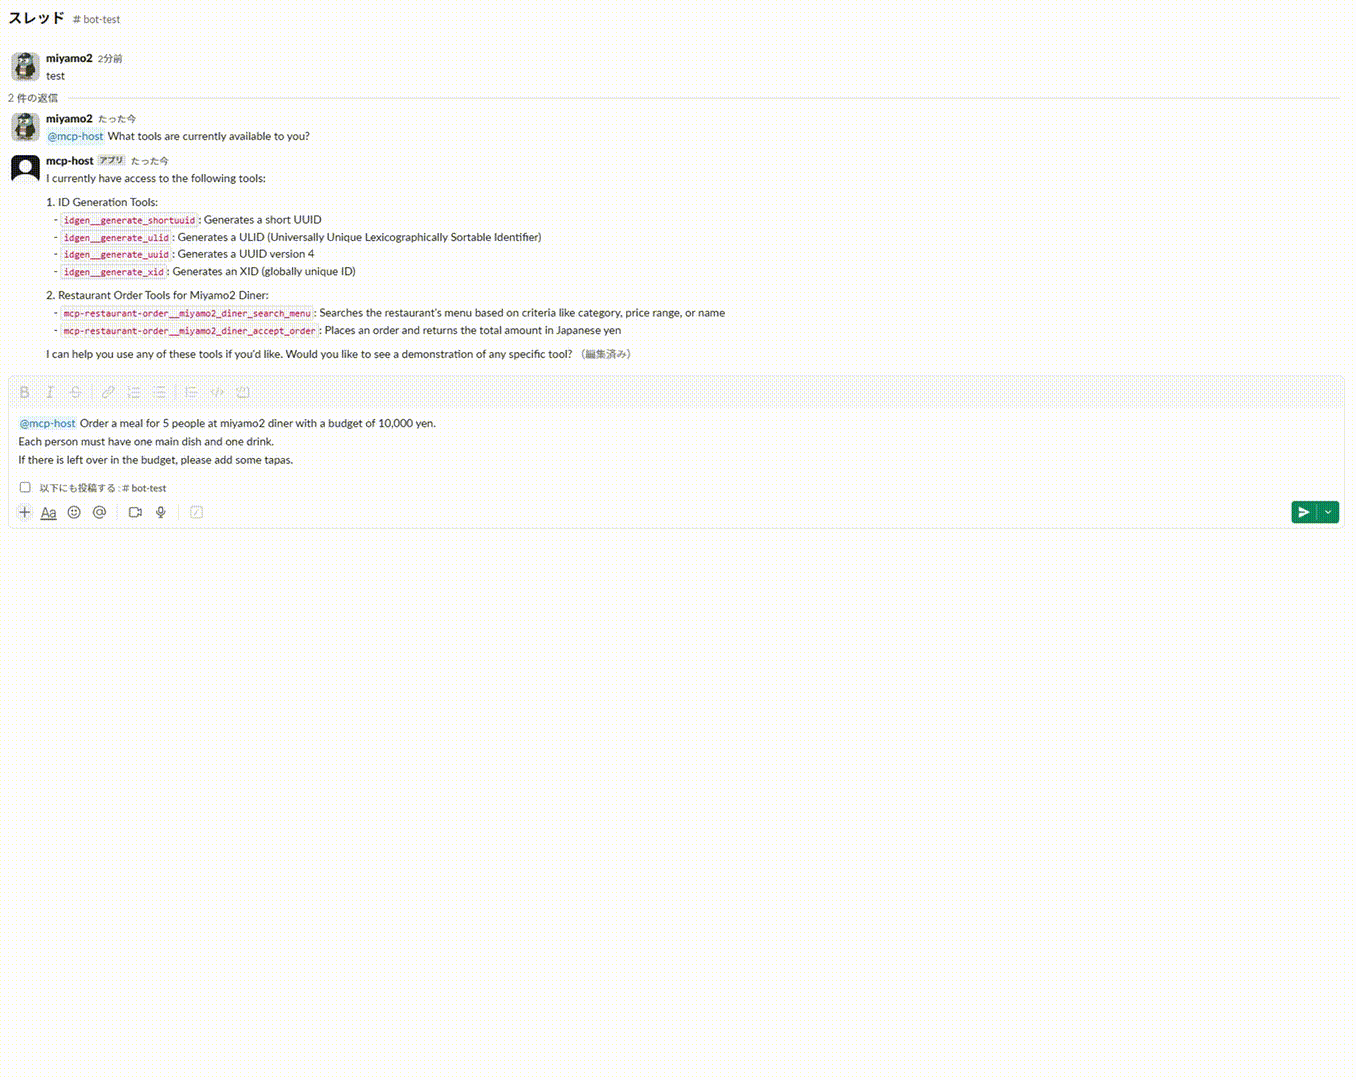Open the emoji picker
The height and width of the screenshot is (1080, 1356).
coord(74,512)
